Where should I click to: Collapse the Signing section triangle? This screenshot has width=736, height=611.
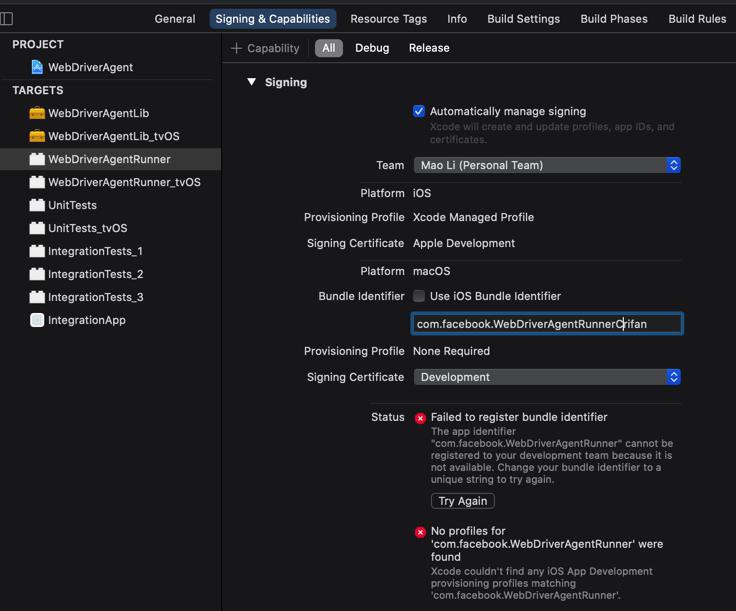[x=252, y=82]
